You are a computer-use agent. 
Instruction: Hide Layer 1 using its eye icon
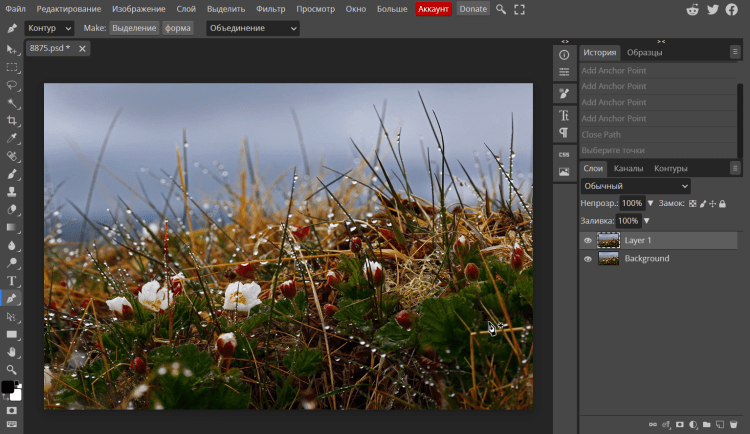(588, 240)
